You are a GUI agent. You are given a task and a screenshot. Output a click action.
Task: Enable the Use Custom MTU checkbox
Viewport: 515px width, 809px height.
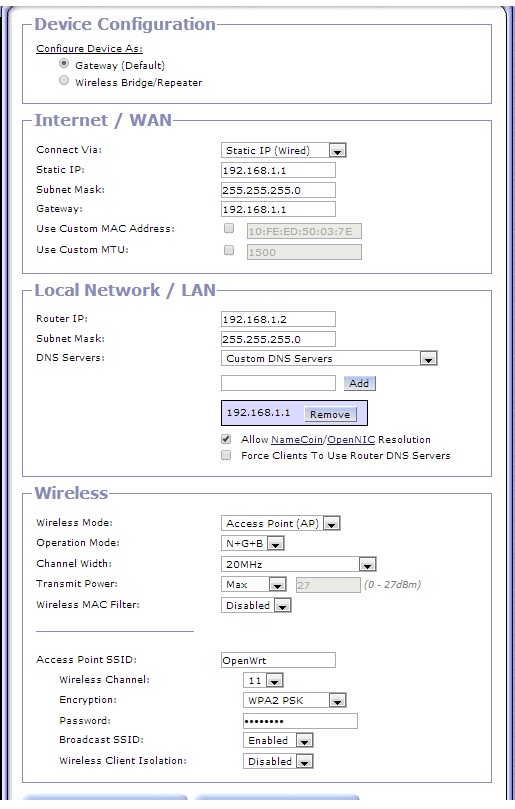[229, 250]
